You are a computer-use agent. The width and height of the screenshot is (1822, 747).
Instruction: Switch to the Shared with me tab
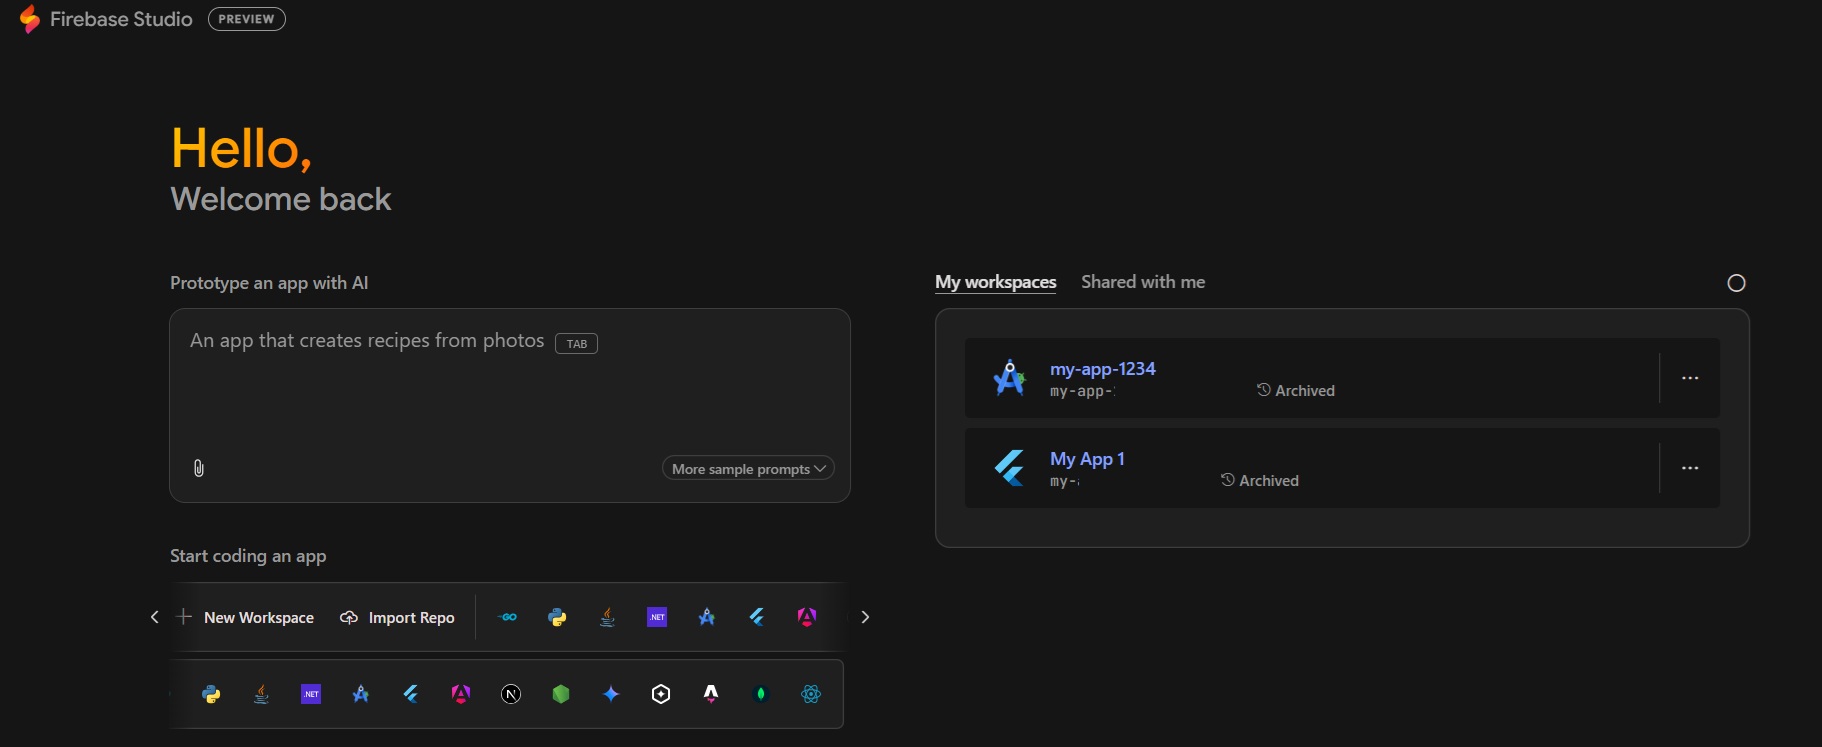click(x=1143, y=282)
